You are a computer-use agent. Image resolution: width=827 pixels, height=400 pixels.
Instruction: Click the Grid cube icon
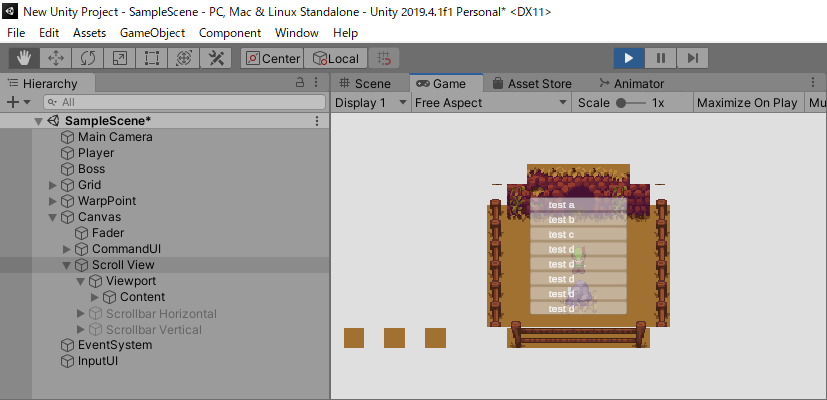pyautogui.click(x=67, y=185)
